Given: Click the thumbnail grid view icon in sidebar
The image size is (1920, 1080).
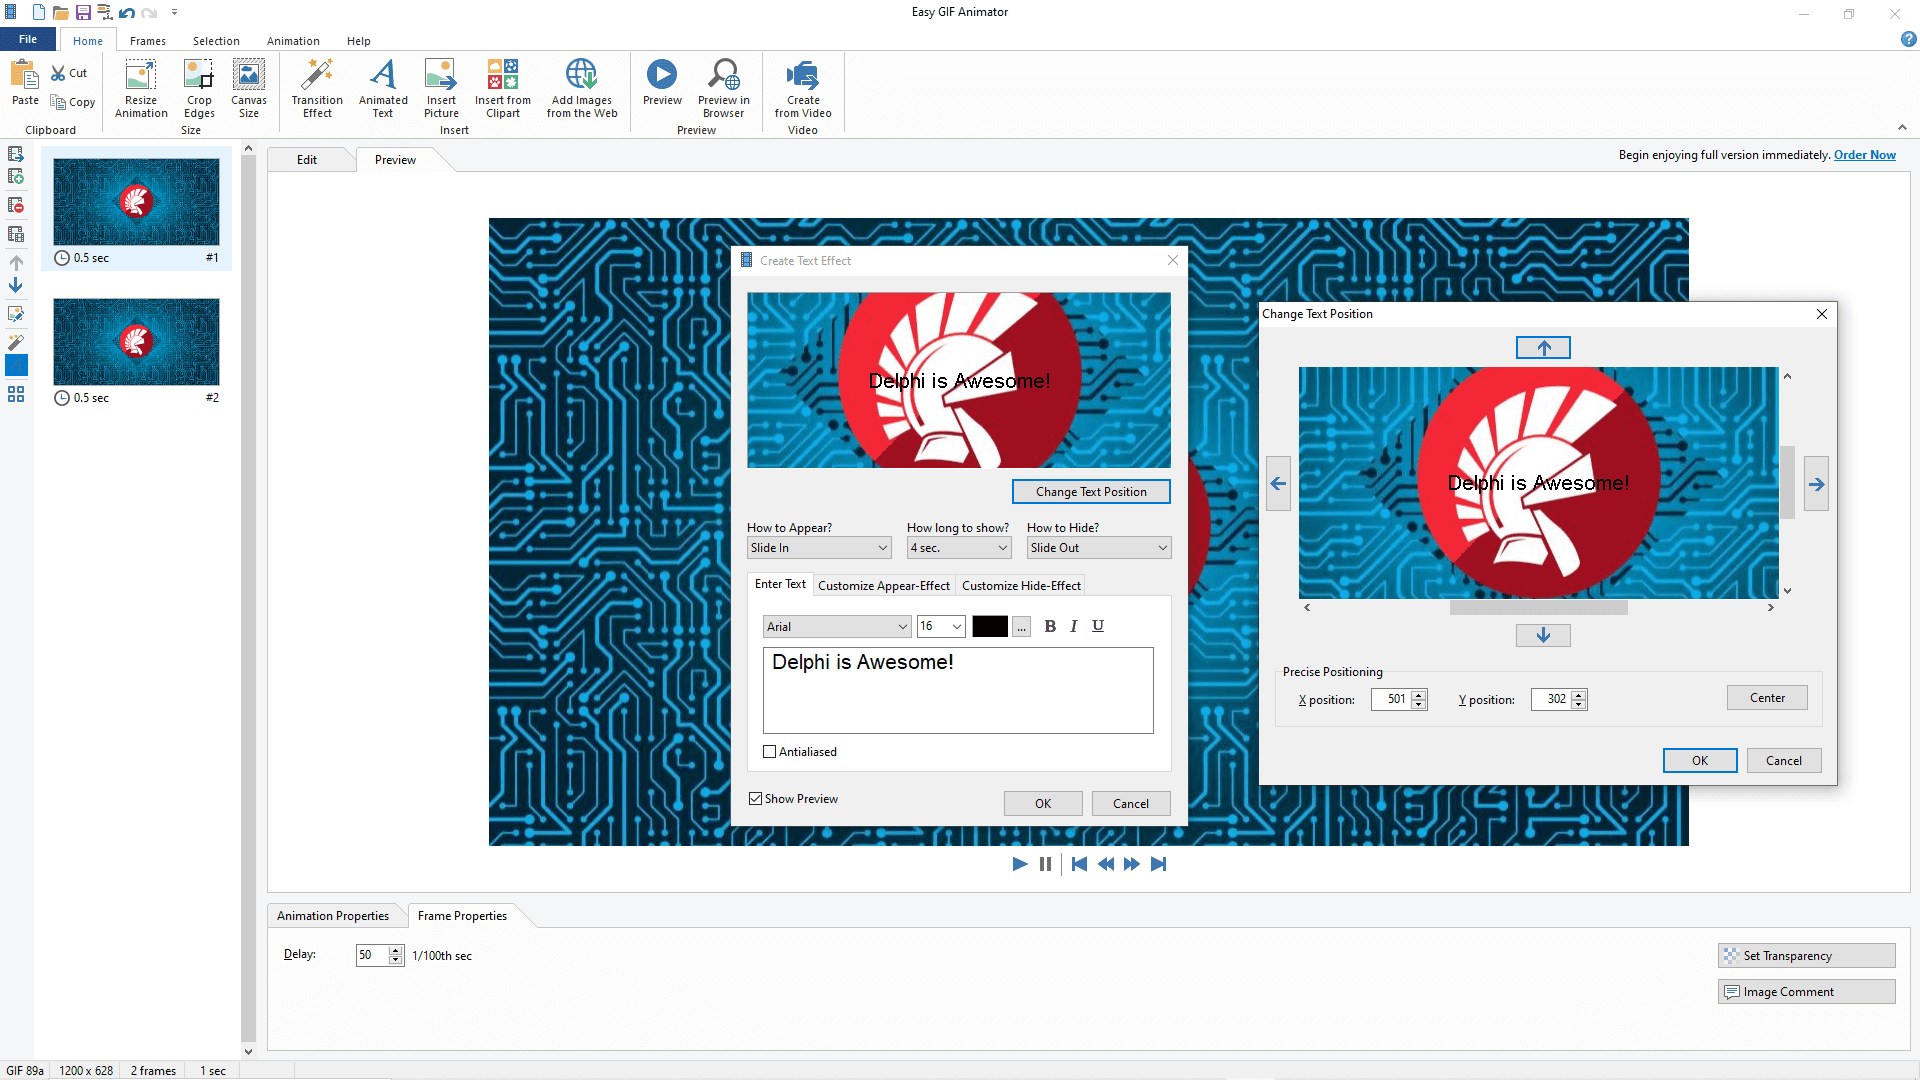Looking at the screenshot, I should tap(16, 394).
